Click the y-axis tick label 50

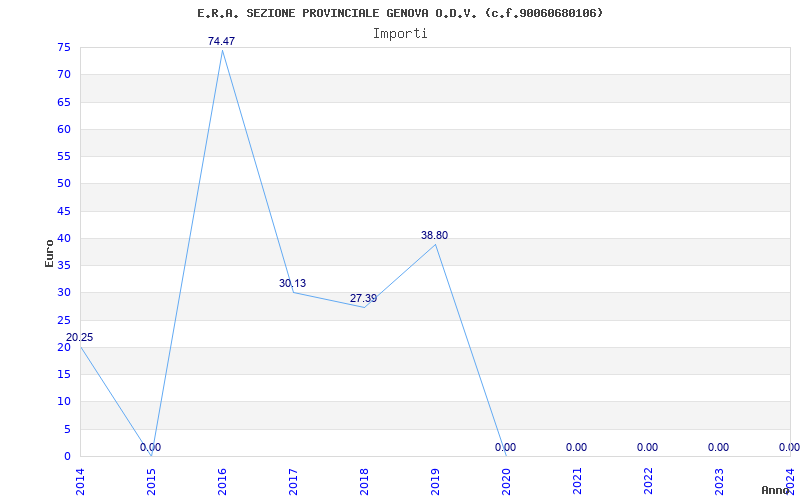64,184
